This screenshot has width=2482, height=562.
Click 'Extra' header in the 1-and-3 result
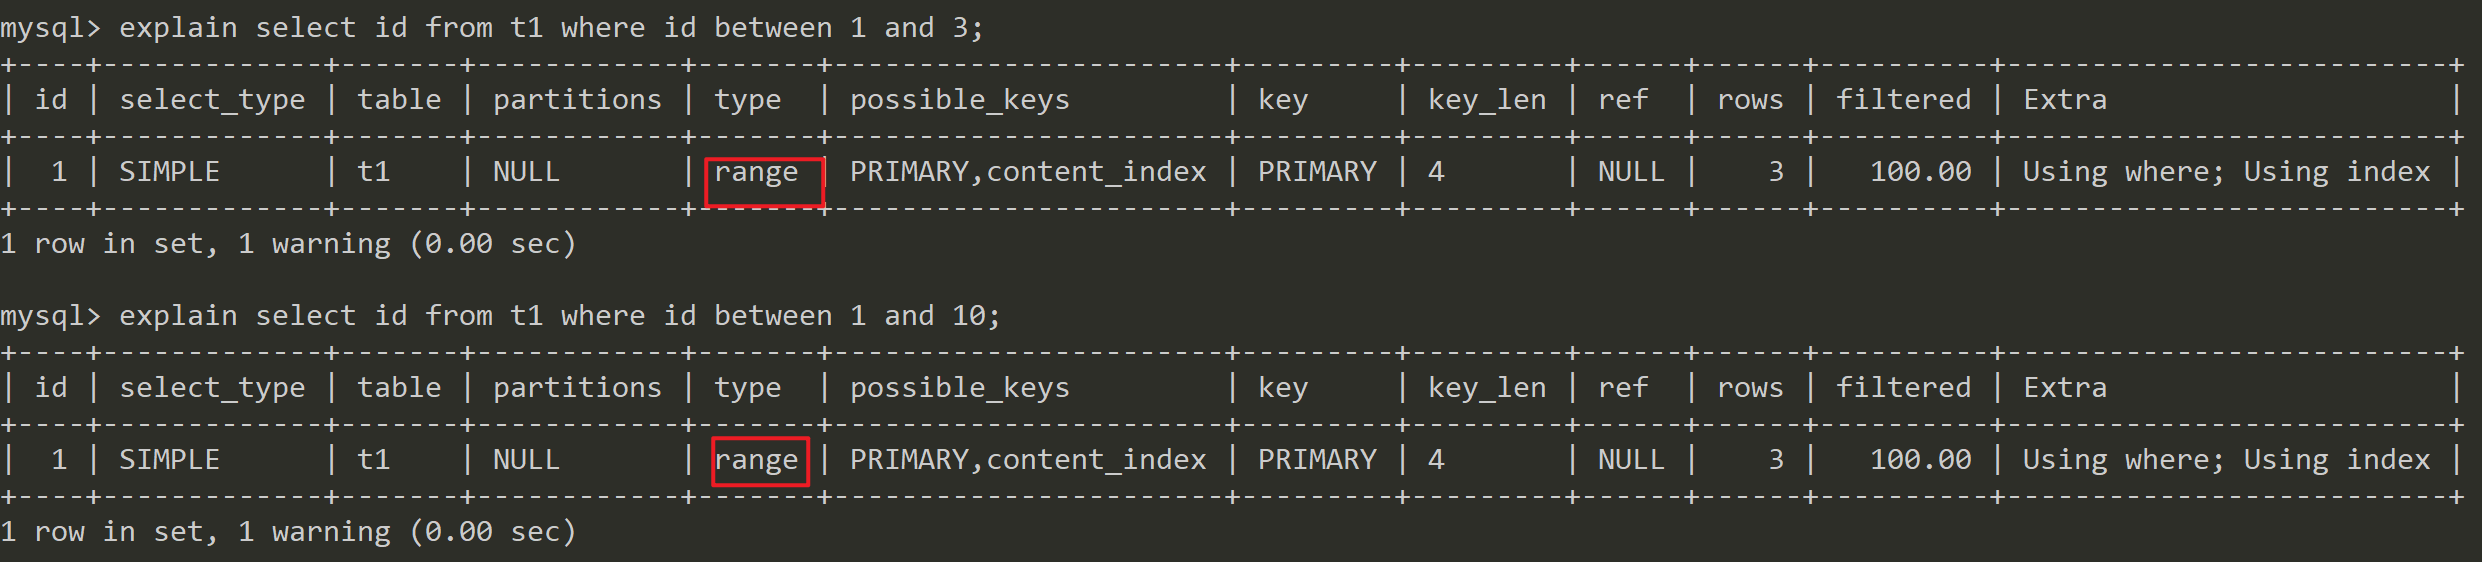pyautogui.click(x=2065, y=100)
